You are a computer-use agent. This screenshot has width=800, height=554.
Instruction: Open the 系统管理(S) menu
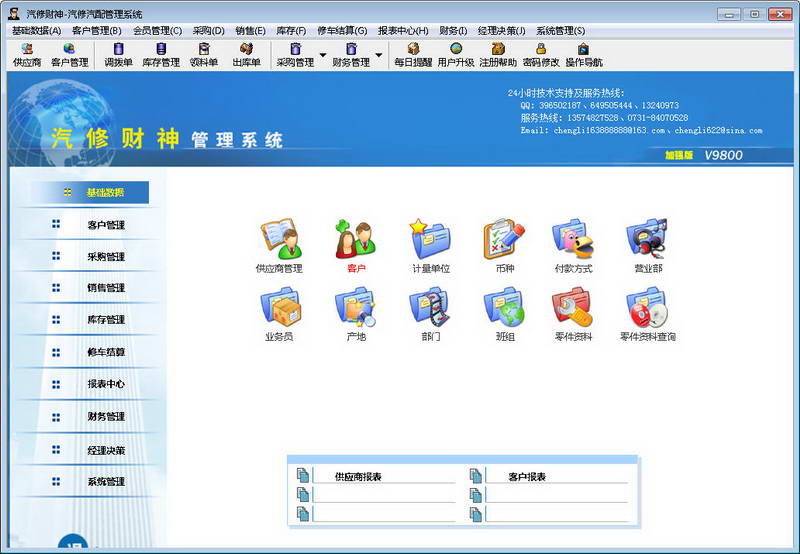click(560, 31)
